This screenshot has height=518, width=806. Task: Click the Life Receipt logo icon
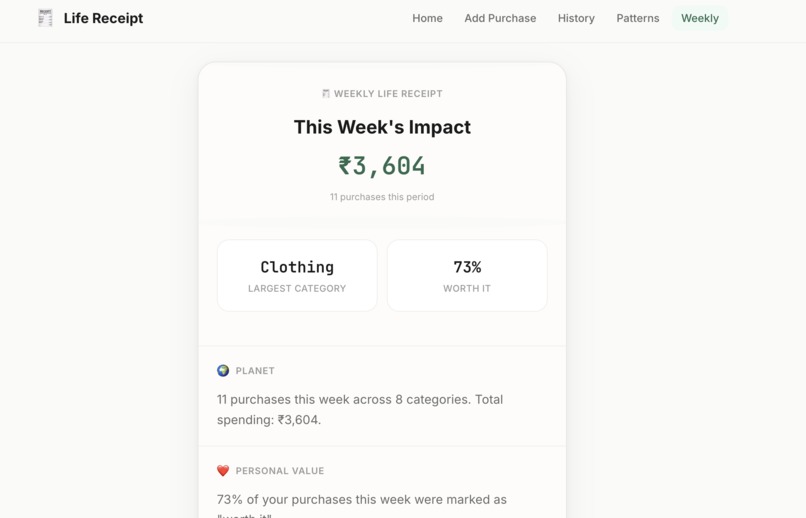[x=45, y=18]
